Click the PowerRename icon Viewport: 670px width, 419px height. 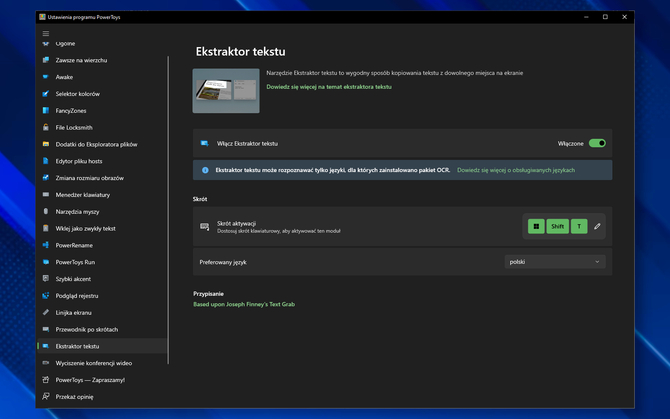pyautogui.click(x=46, y=245)
